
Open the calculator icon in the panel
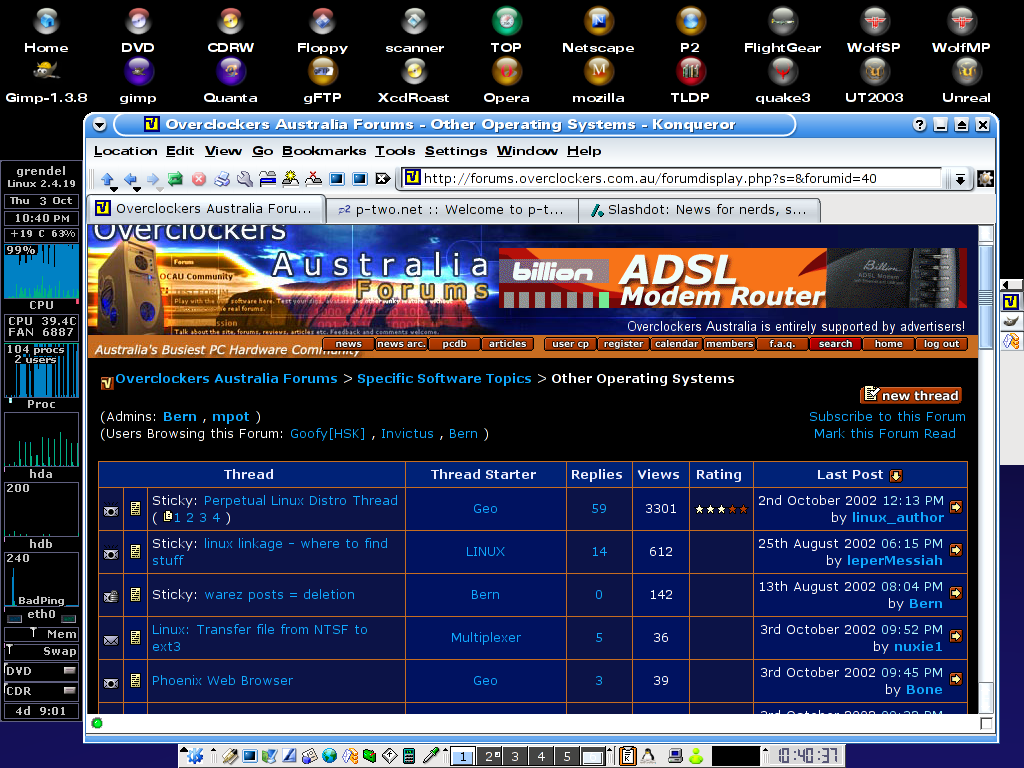tap(409, 756)
